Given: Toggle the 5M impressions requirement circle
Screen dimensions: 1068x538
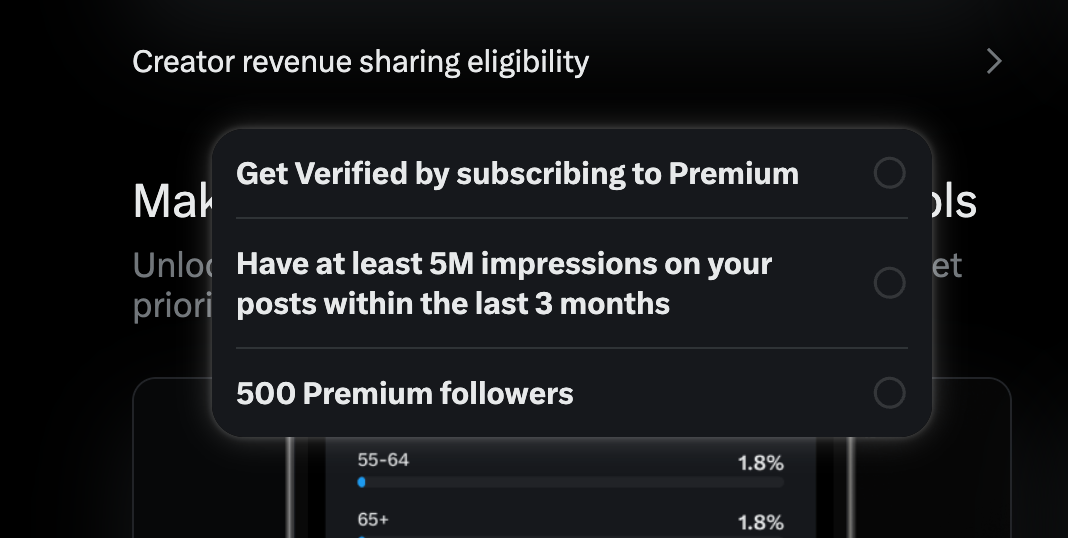Looking at the screenshot, I should click(x=889, y=283).
